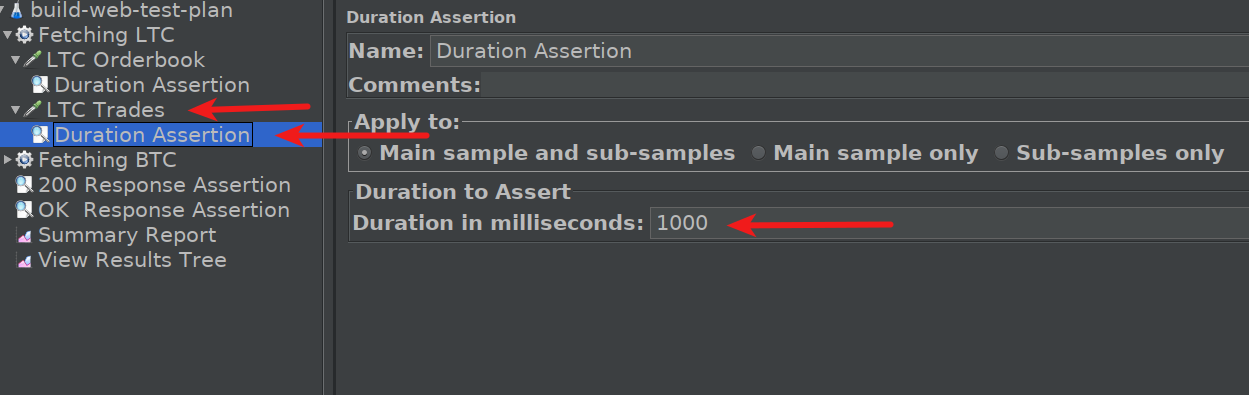The image size is (1249, 395).
Task: Click the View Results Tree listener icon
Action: (x=24, y=261)
